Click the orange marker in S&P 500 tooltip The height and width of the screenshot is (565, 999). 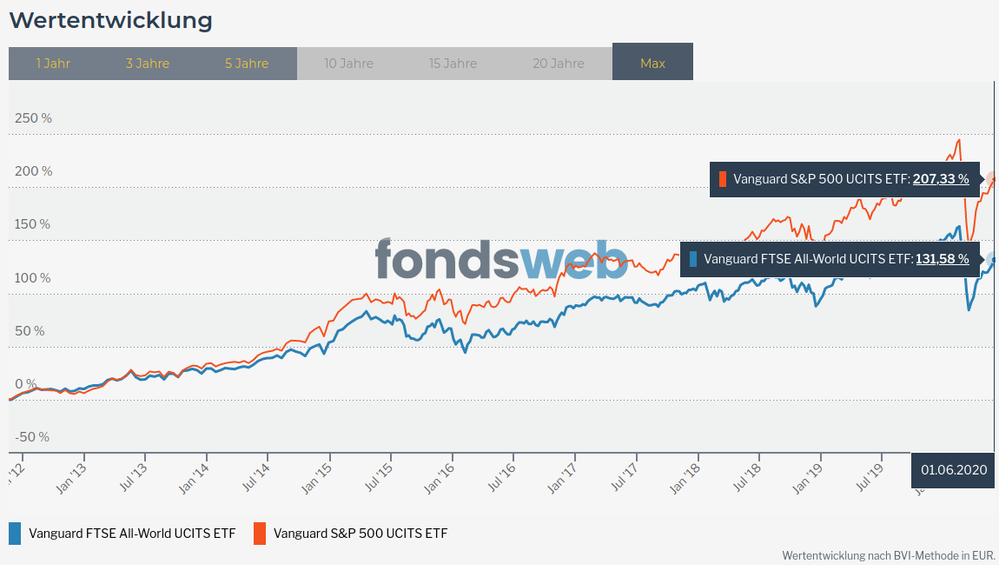click(x=722, y=179)
